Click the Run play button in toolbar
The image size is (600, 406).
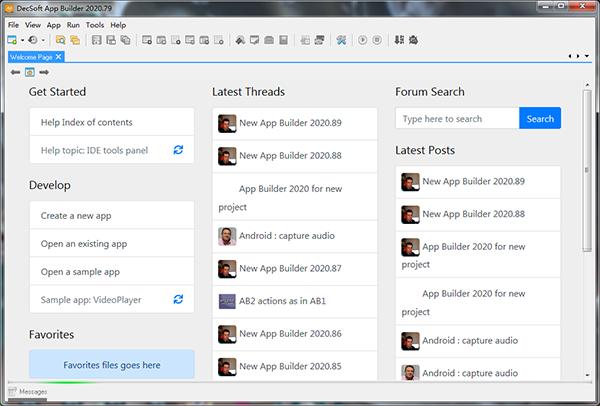coord(362,40)
